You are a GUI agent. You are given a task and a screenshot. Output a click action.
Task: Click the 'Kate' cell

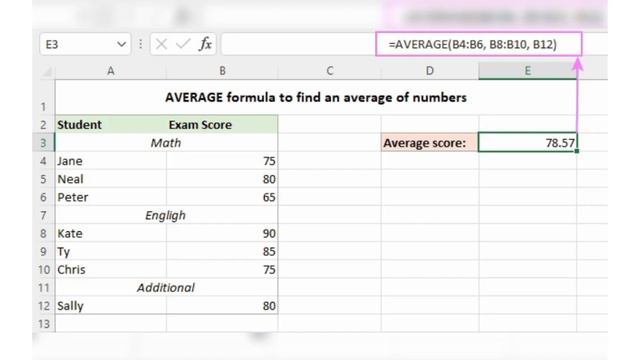coord(111,233)
